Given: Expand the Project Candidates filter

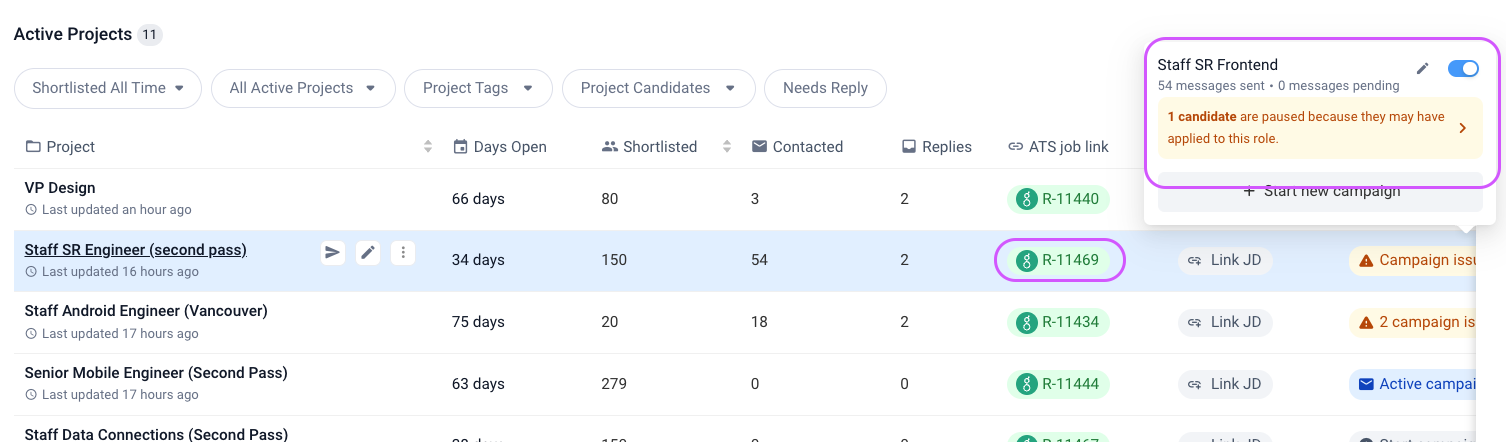Looking at the screenshot, I should [659, 88].
